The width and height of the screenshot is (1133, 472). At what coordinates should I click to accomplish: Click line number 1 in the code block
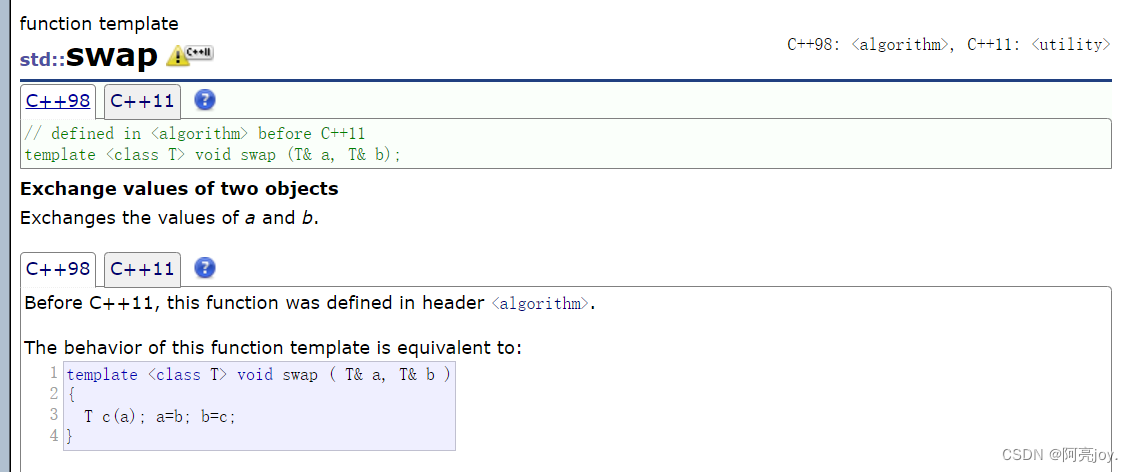click(53, 374)
